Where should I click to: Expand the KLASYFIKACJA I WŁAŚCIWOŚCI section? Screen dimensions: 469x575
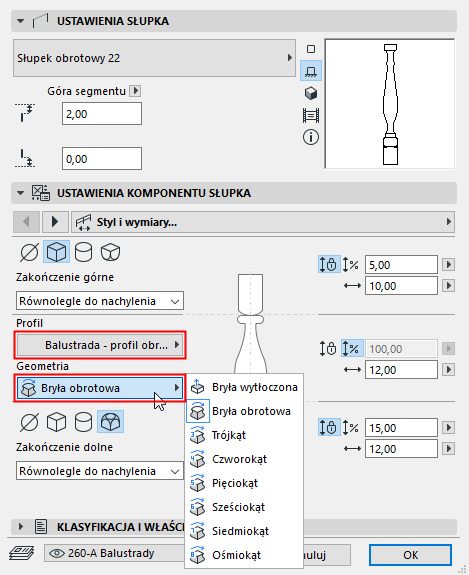click(x=21, y=527)
